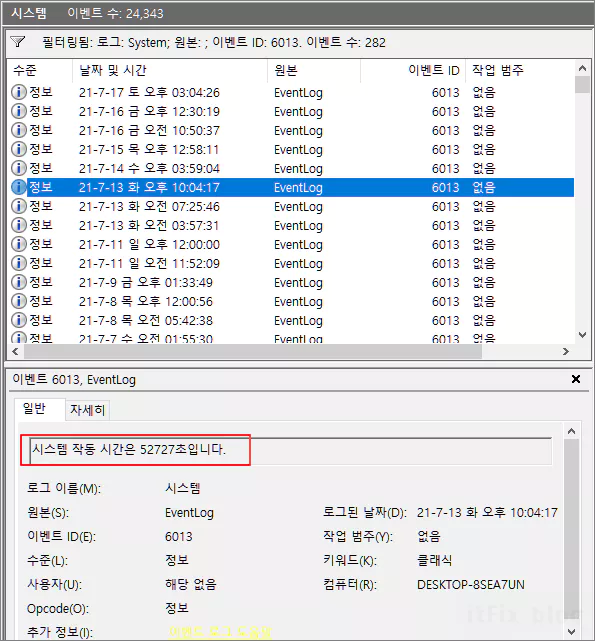Open the 자세히 tab

pyautogui.click(x=88, y=410)
